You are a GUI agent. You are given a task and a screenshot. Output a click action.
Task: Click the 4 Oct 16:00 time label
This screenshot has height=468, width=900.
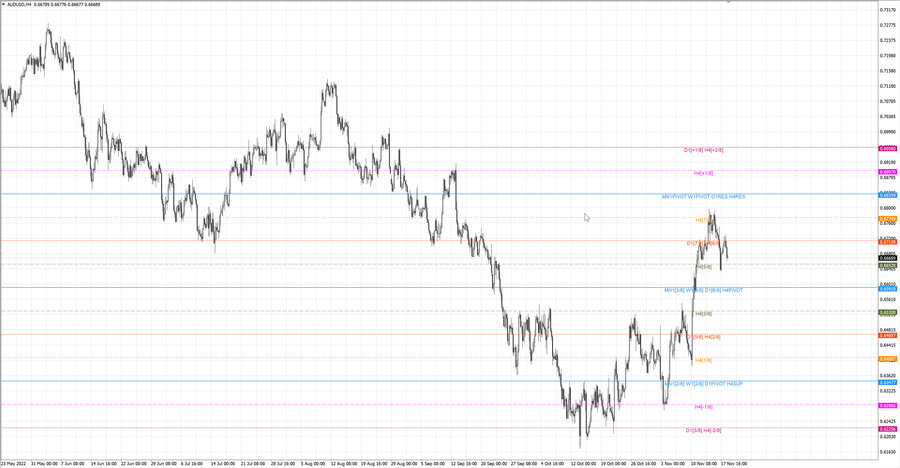[x=553, y=463]
